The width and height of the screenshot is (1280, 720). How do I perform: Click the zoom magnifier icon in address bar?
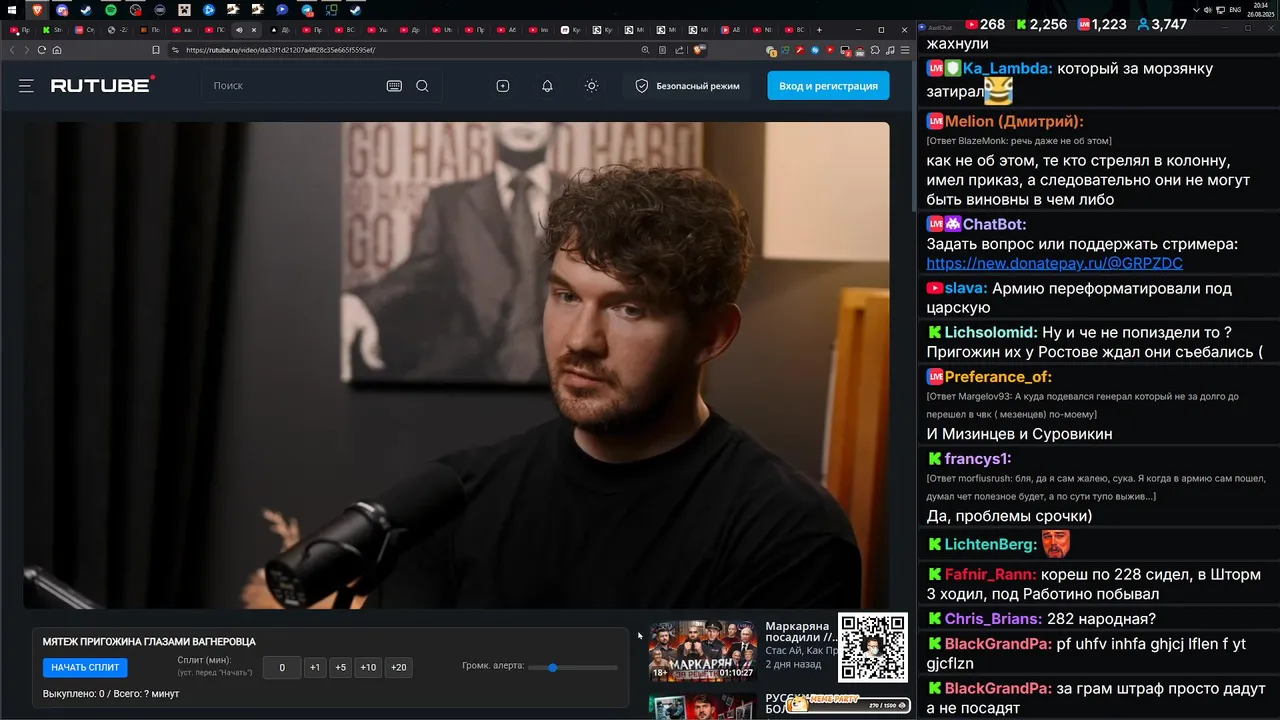pos(645,50)
